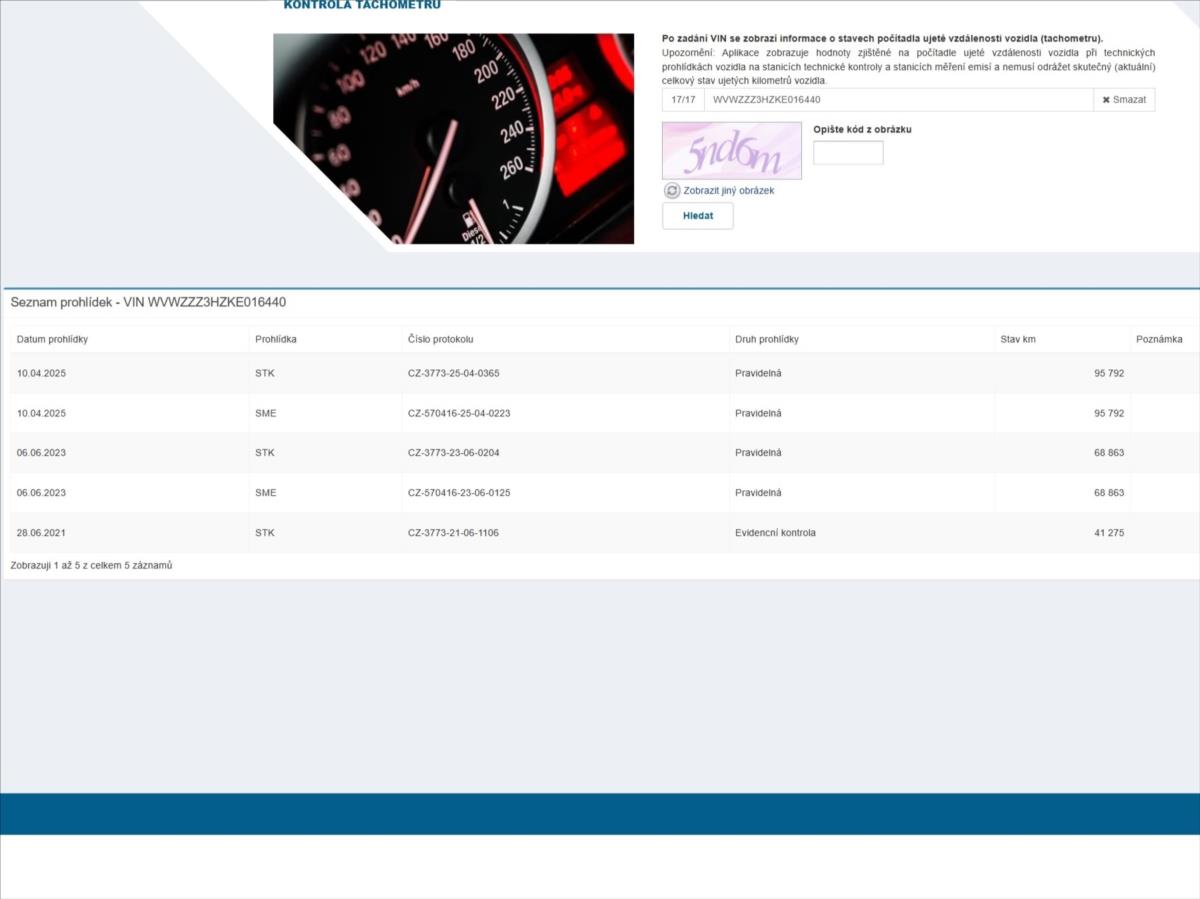Open the Zobrazit jiný obrázek link
Image resolution: width=1200 pixels, height=899 pixels.
pyautogui.click(x=728, y=190)
